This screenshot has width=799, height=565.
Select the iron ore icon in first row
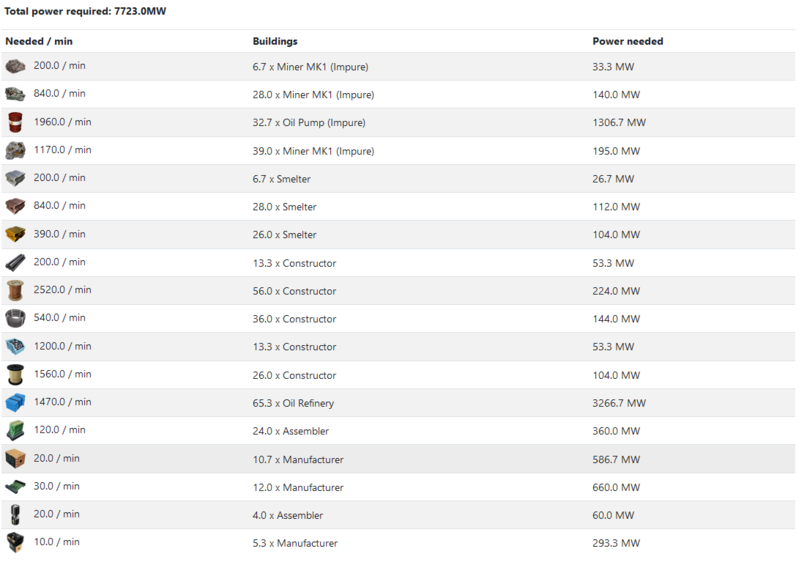point(15,66)
